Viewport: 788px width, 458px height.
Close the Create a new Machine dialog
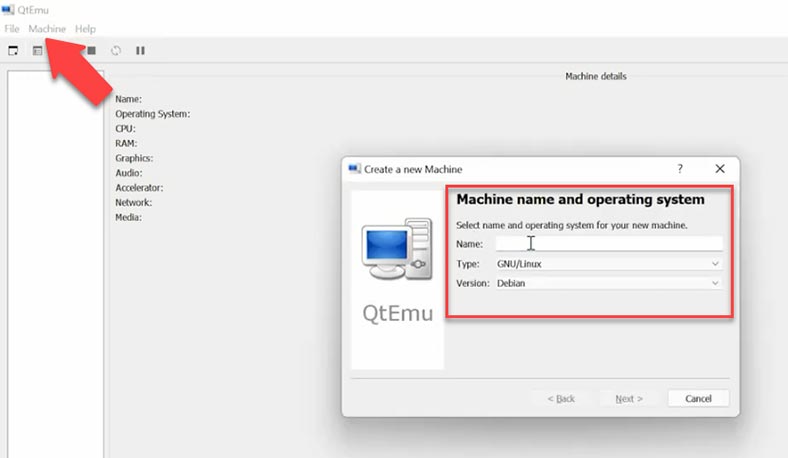[x=720, y=169]
